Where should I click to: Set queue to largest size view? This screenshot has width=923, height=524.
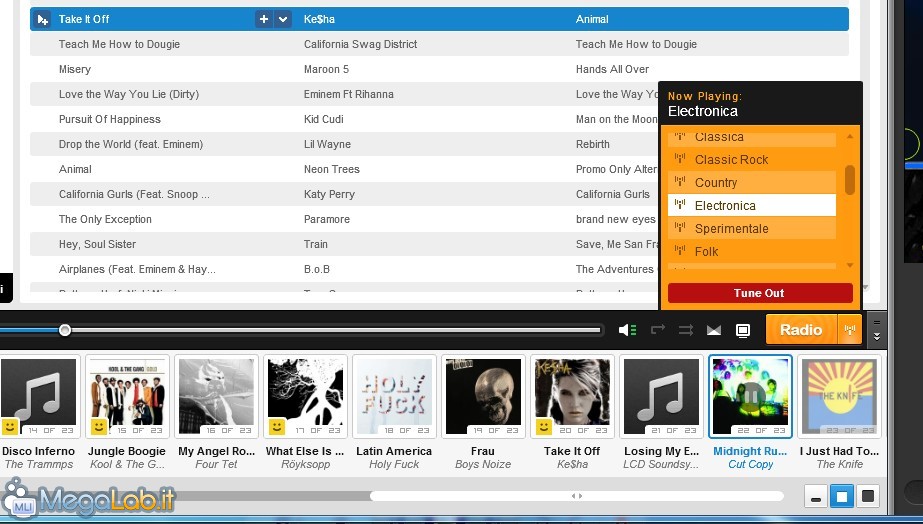tap(868, 496)
